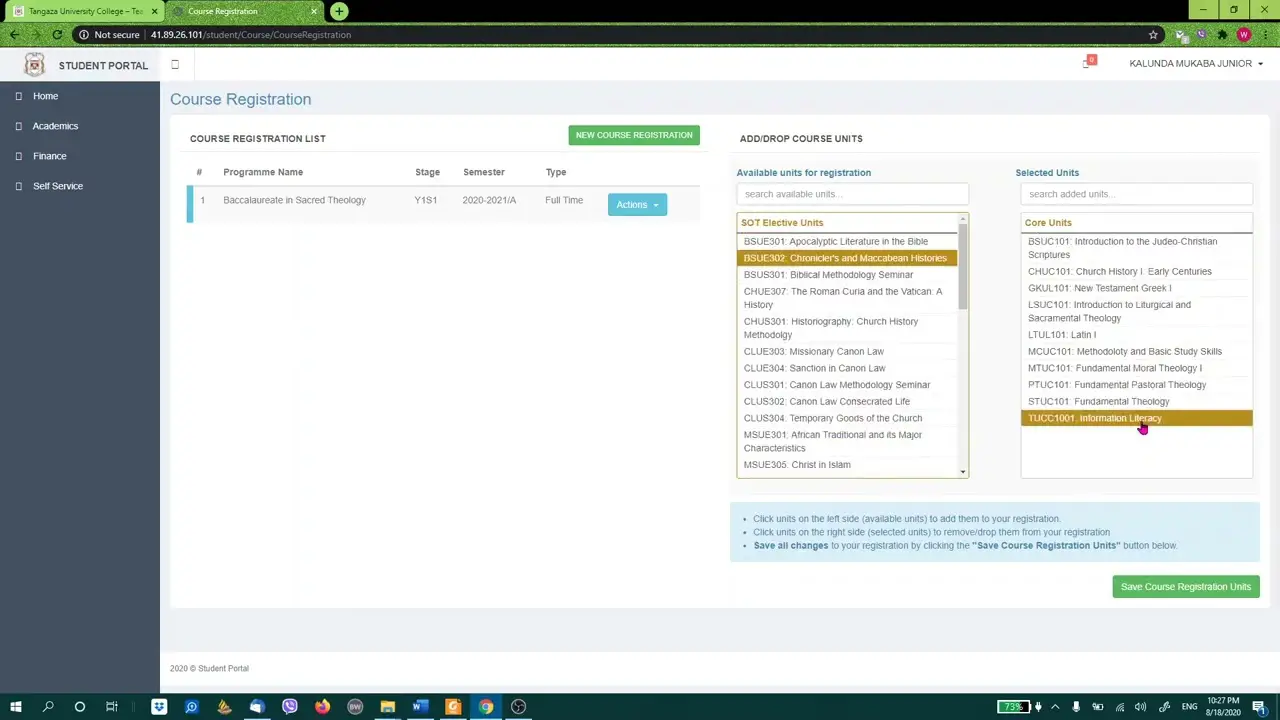Remove BSUC101 Introduction to Judeo-Christian Scriptures
Screen dimensions: 1280x720
[1137, 248]
